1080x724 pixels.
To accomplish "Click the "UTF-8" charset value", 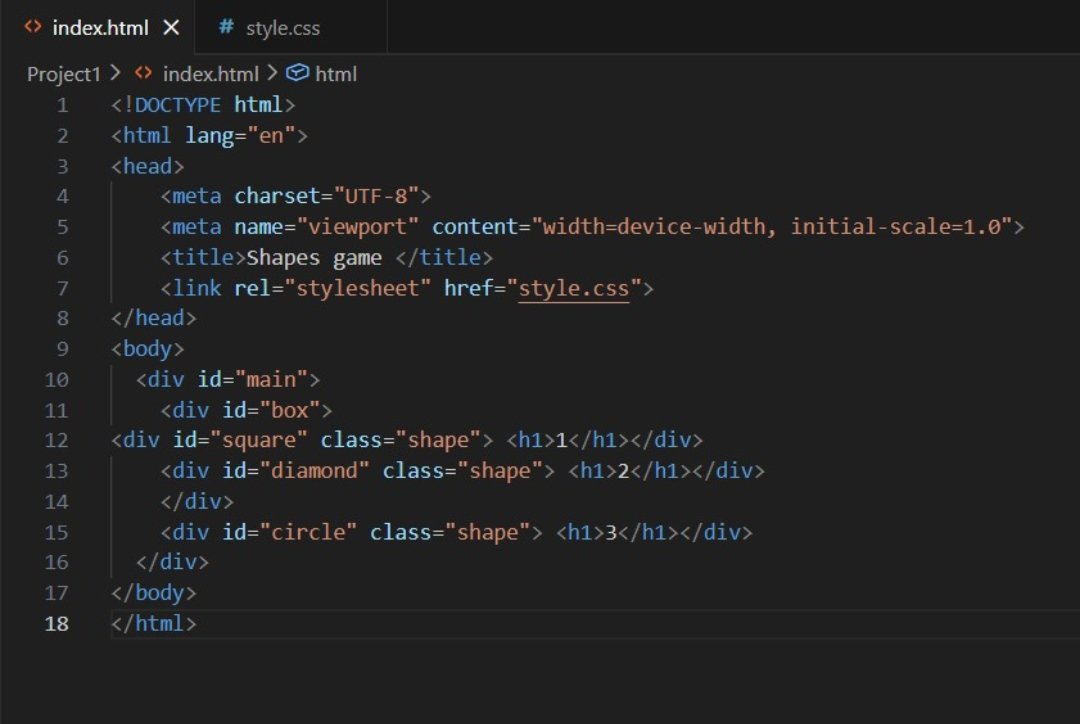I will (376, 196).
